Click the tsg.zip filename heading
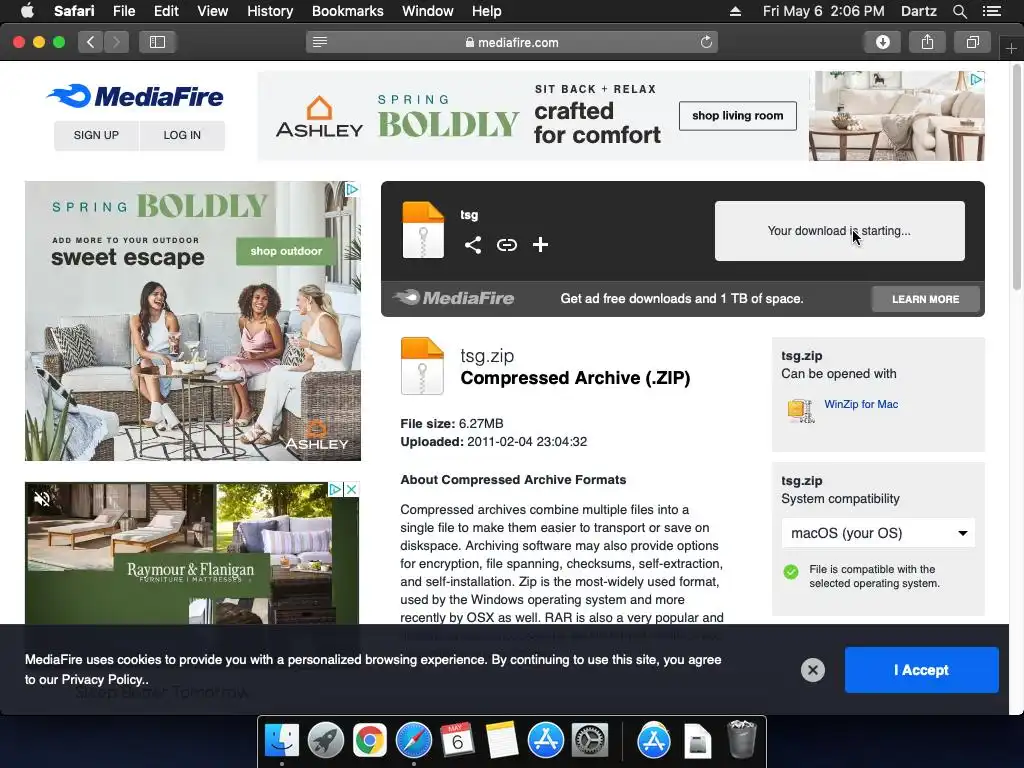Image resolution: width=1024 pixels, height=768 pixels. pyautogui.click(x=487, y=356)
